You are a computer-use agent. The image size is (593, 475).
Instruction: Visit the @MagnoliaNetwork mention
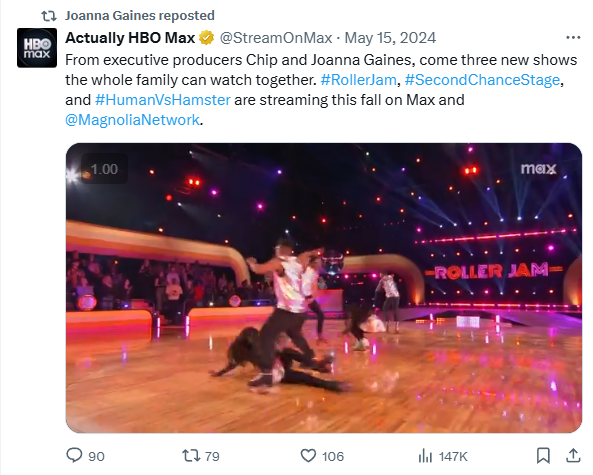tap(132, 120)
